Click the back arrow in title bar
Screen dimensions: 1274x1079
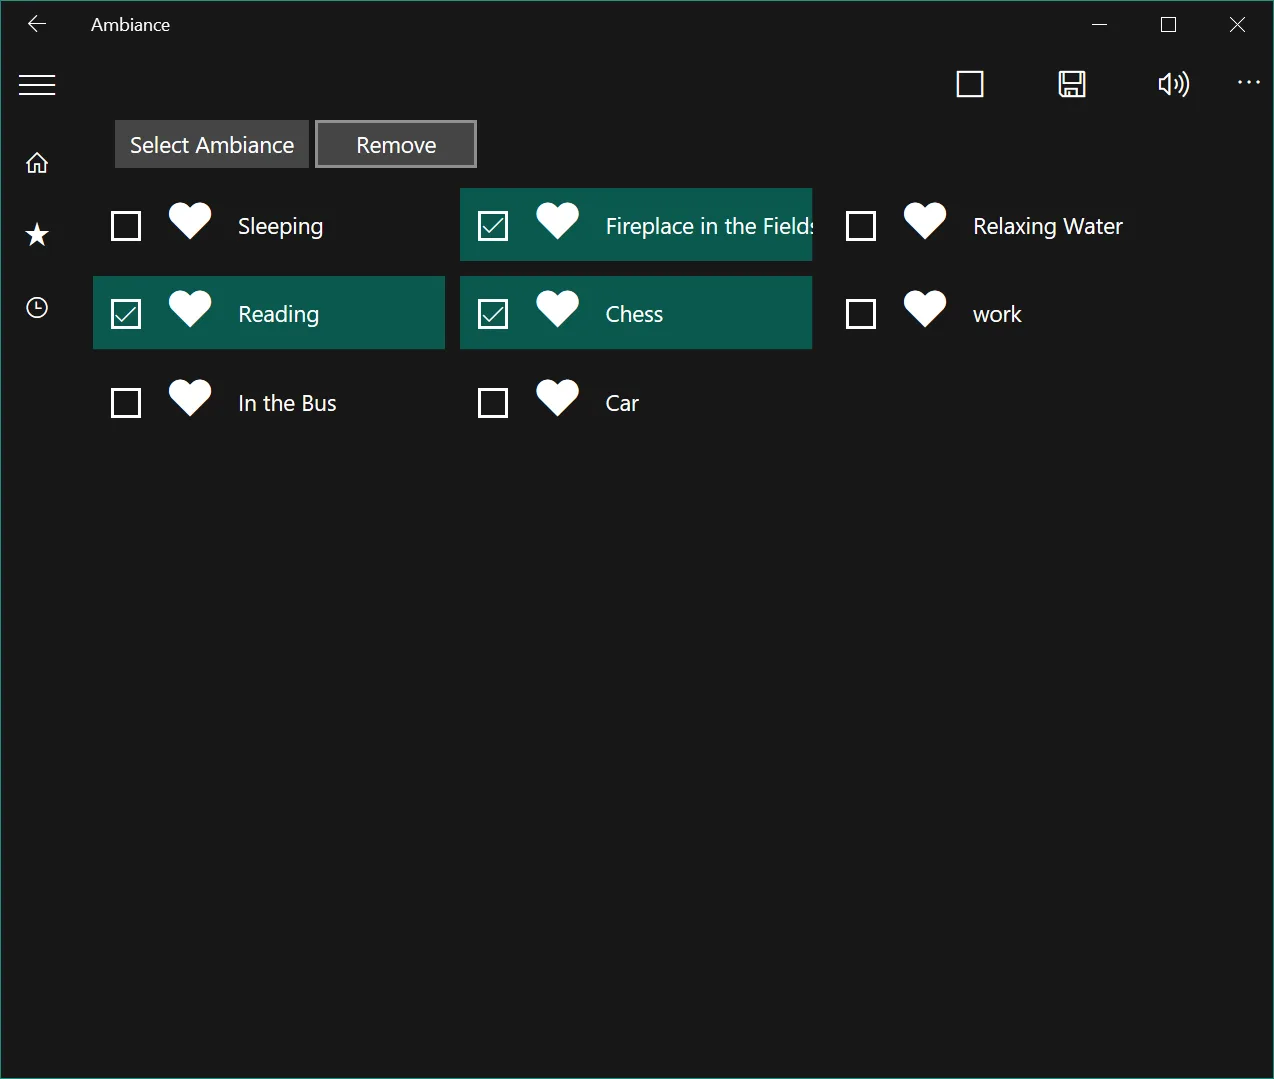37,24
